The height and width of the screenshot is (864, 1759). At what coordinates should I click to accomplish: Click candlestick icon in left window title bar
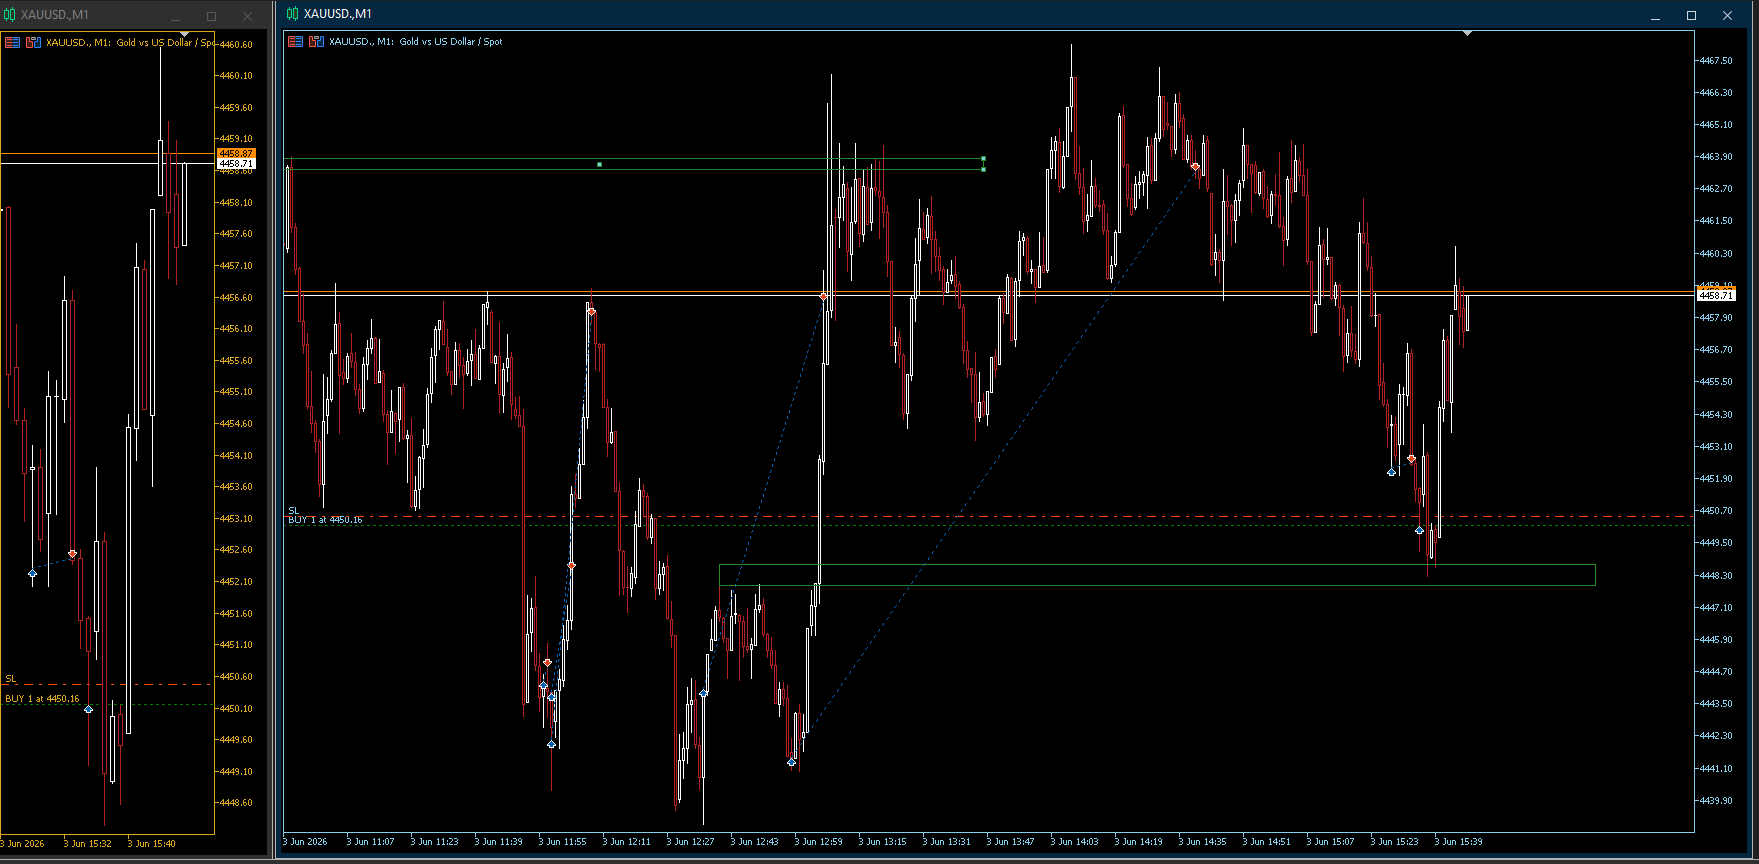[x=10, y=15]
